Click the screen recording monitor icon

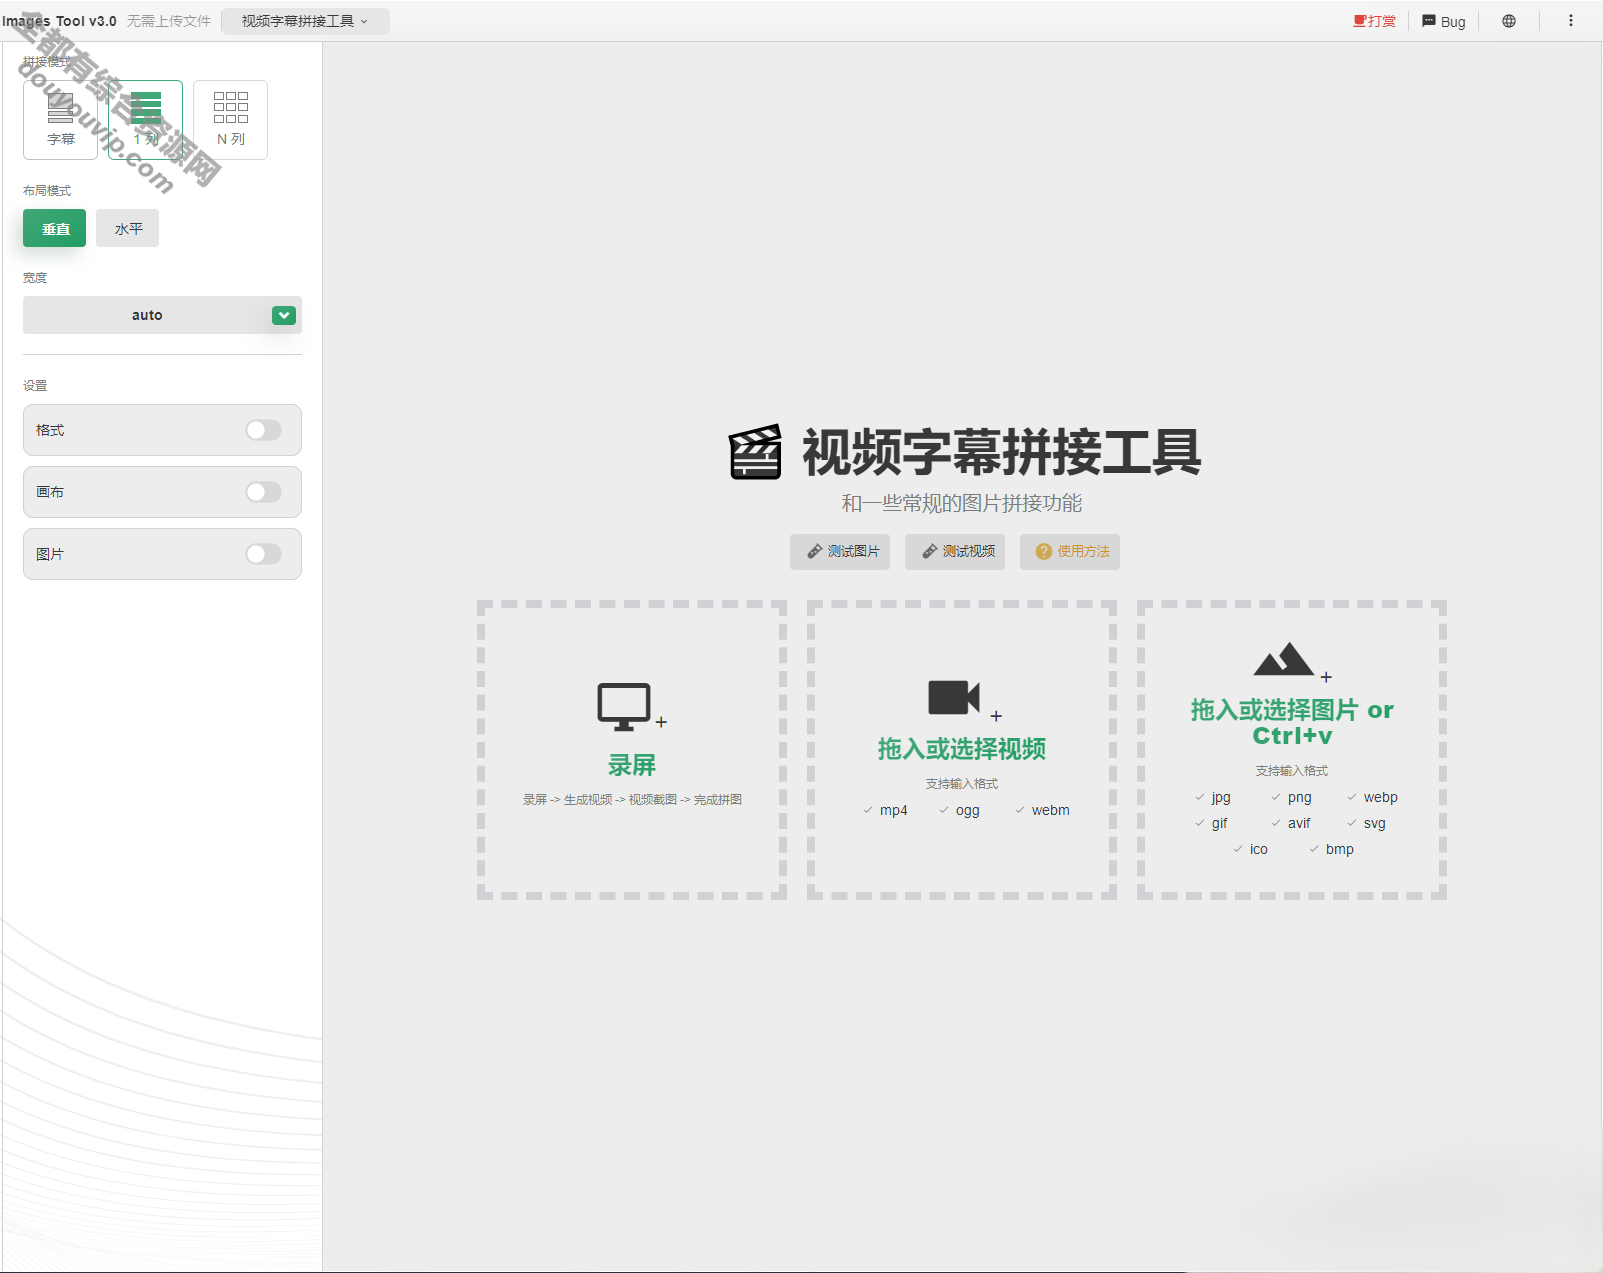[x=624, y=707]
